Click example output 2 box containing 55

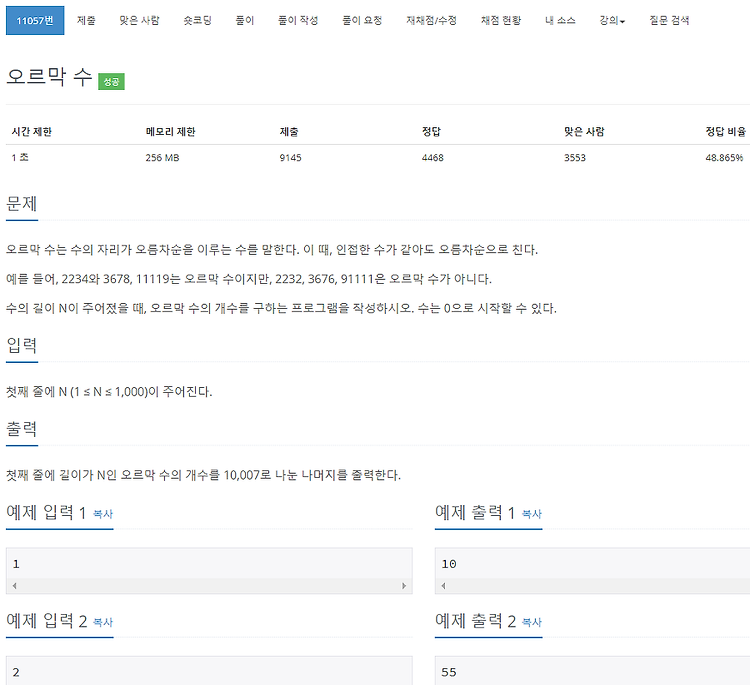pyautogui.click(x=592, y=671)
